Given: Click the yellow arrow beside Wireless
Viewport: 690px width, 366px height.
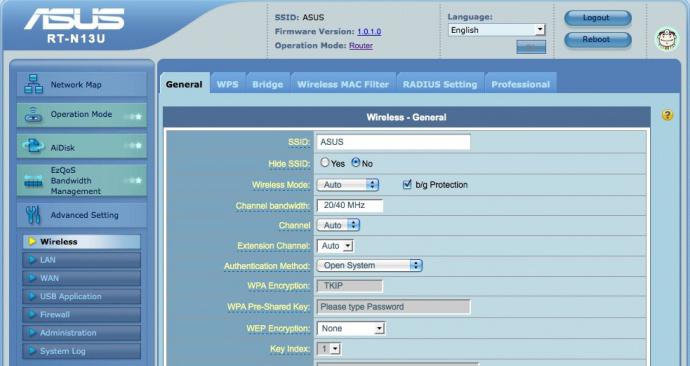Looking at the screenshot, I should coord(32,242).
